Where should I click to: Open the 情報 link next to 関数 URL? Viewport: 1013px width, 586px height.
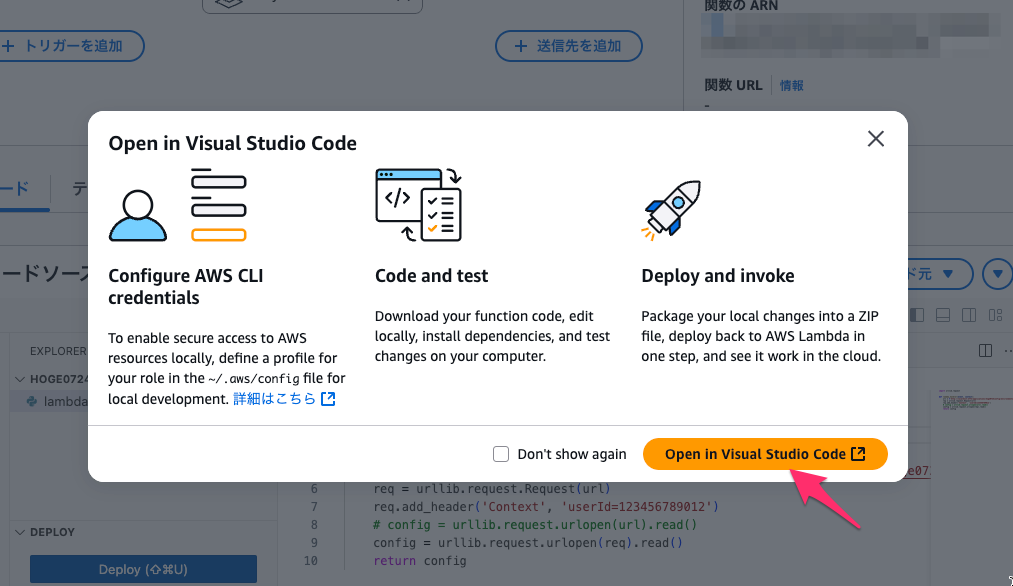791,85
